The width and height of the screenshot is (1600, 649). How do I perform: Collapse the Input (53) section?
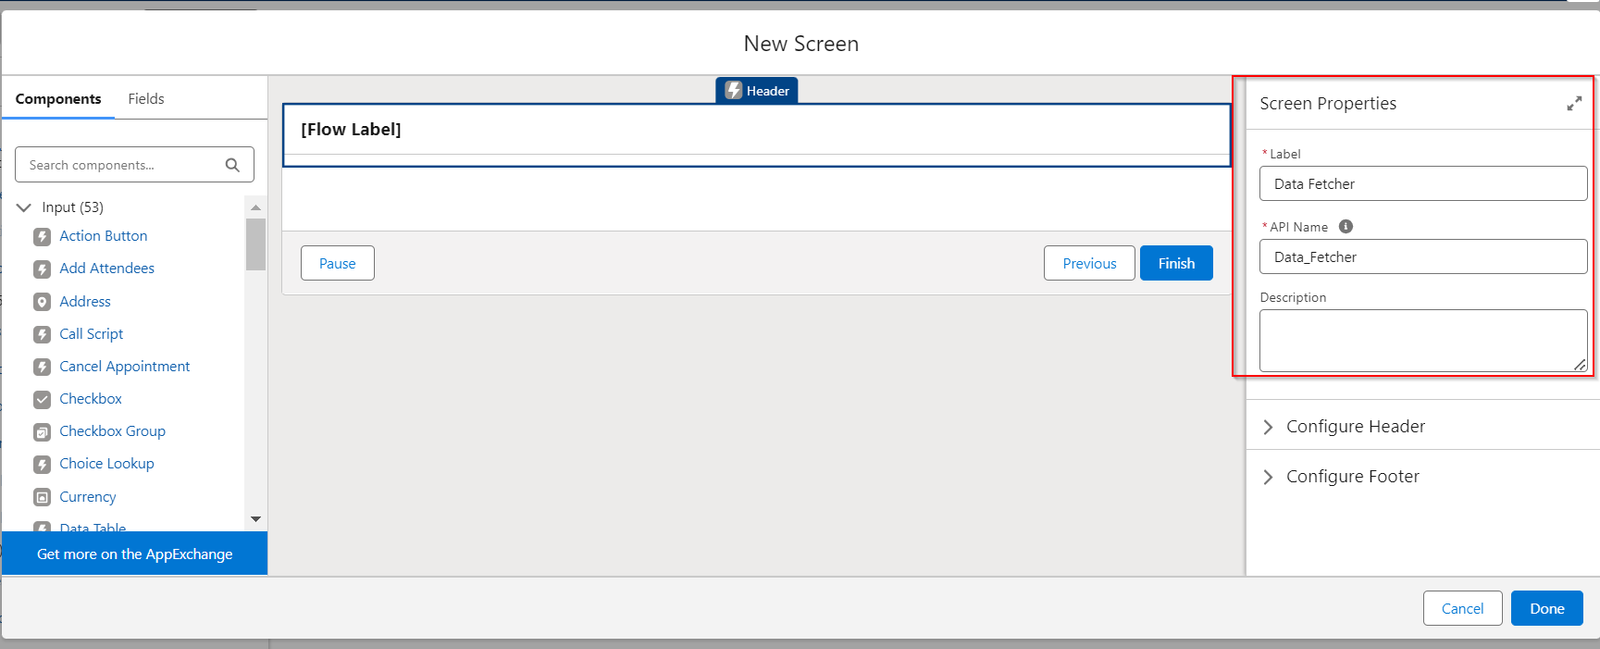[24, 207]
